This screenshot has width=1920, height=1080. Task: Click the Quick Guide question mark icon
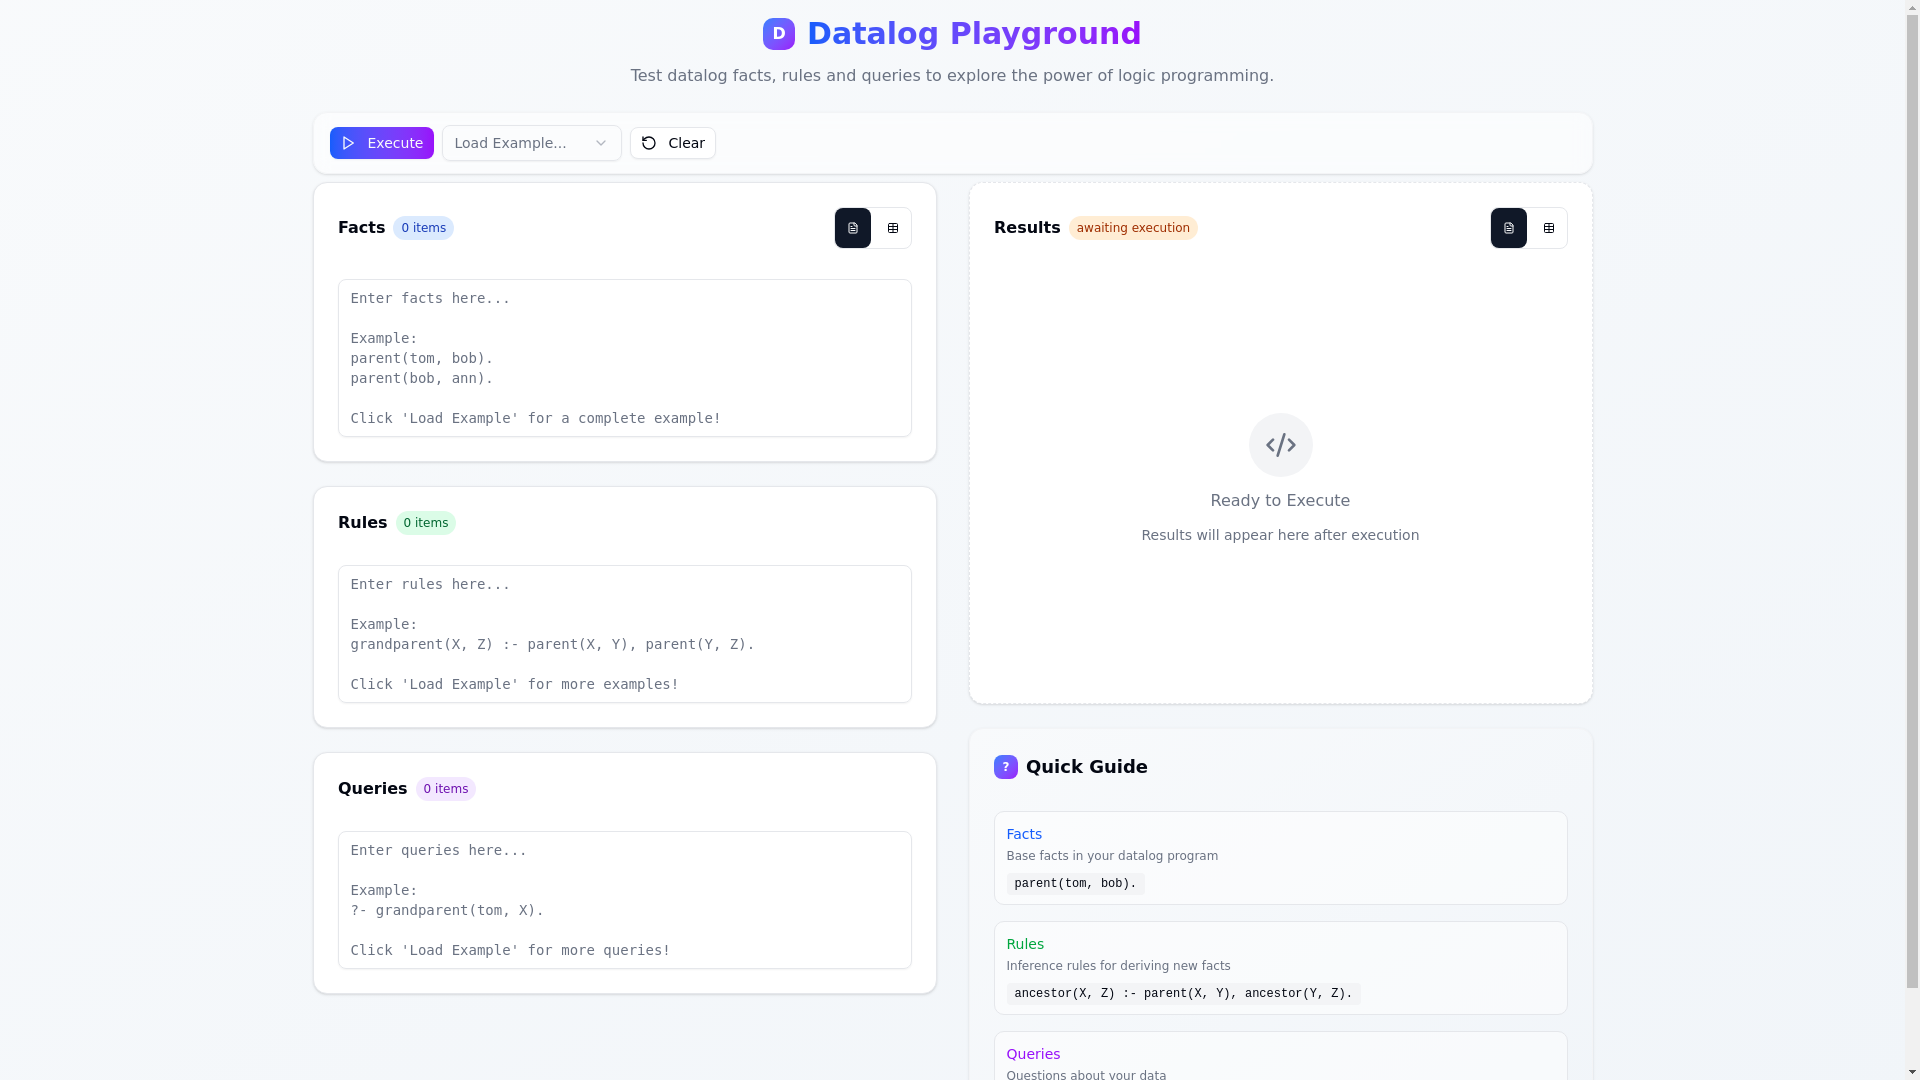point(1006,767)
